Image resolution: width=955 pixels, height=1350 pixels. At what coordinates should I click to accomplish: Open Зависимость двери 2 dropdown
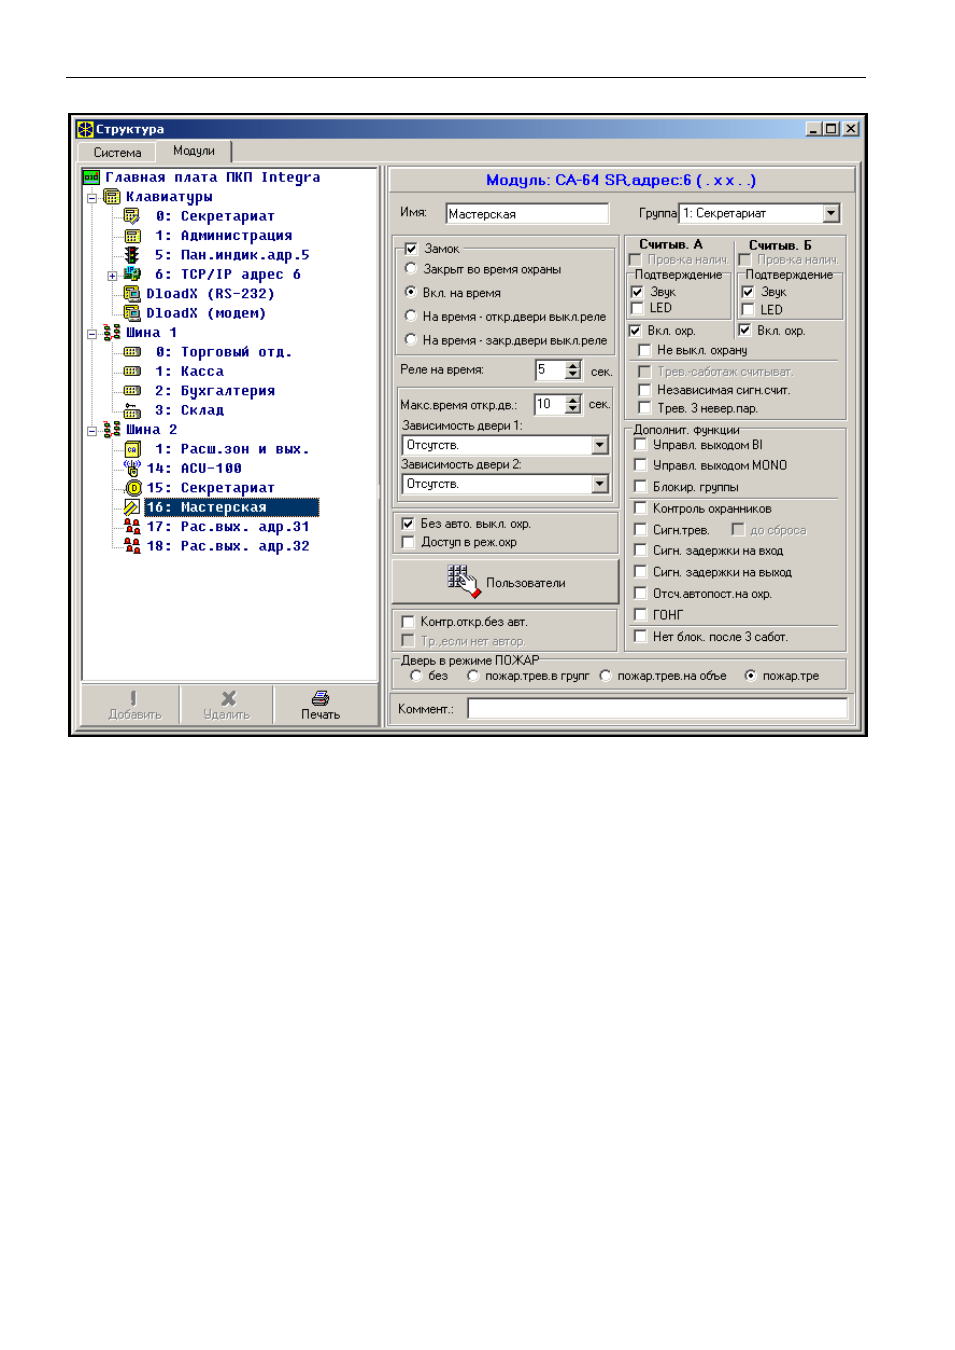600,484
